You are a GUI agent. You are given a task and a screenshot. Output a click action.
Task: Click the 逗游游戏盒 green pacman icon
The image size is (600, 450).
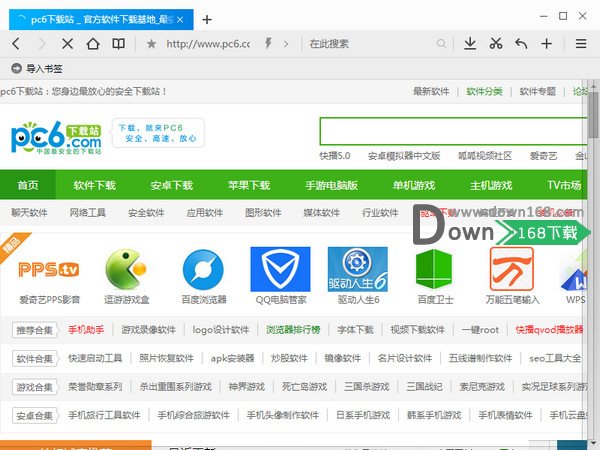pyautogui.click(x=126, y=269)
